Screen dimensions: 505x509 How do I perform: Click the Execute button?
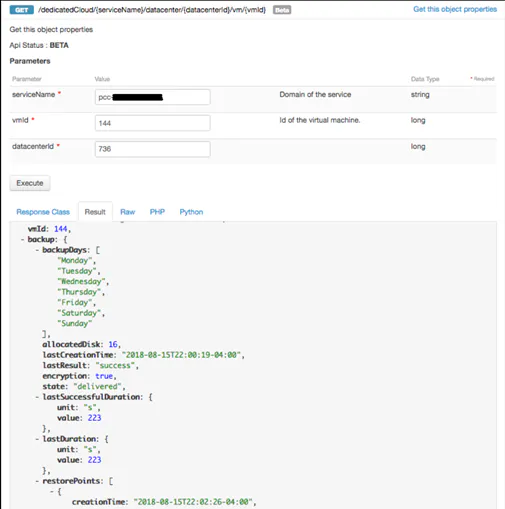click(30, 183)
